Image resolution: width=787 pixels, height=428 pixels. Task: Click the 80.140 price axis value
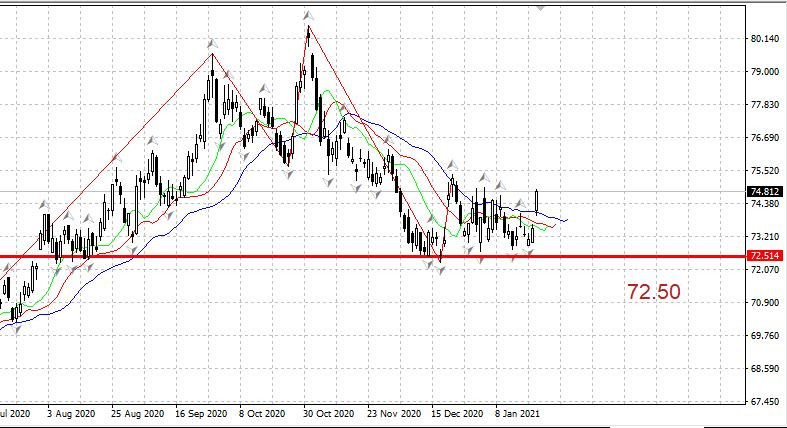tap(765, 39)
